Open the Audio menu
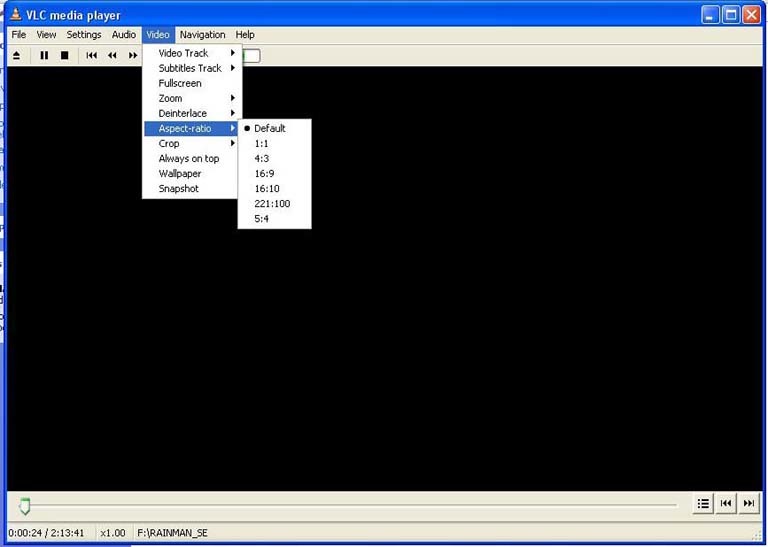The height and width of the screenshot is (547, 768). pyautogui.click(x=123, y=34)
